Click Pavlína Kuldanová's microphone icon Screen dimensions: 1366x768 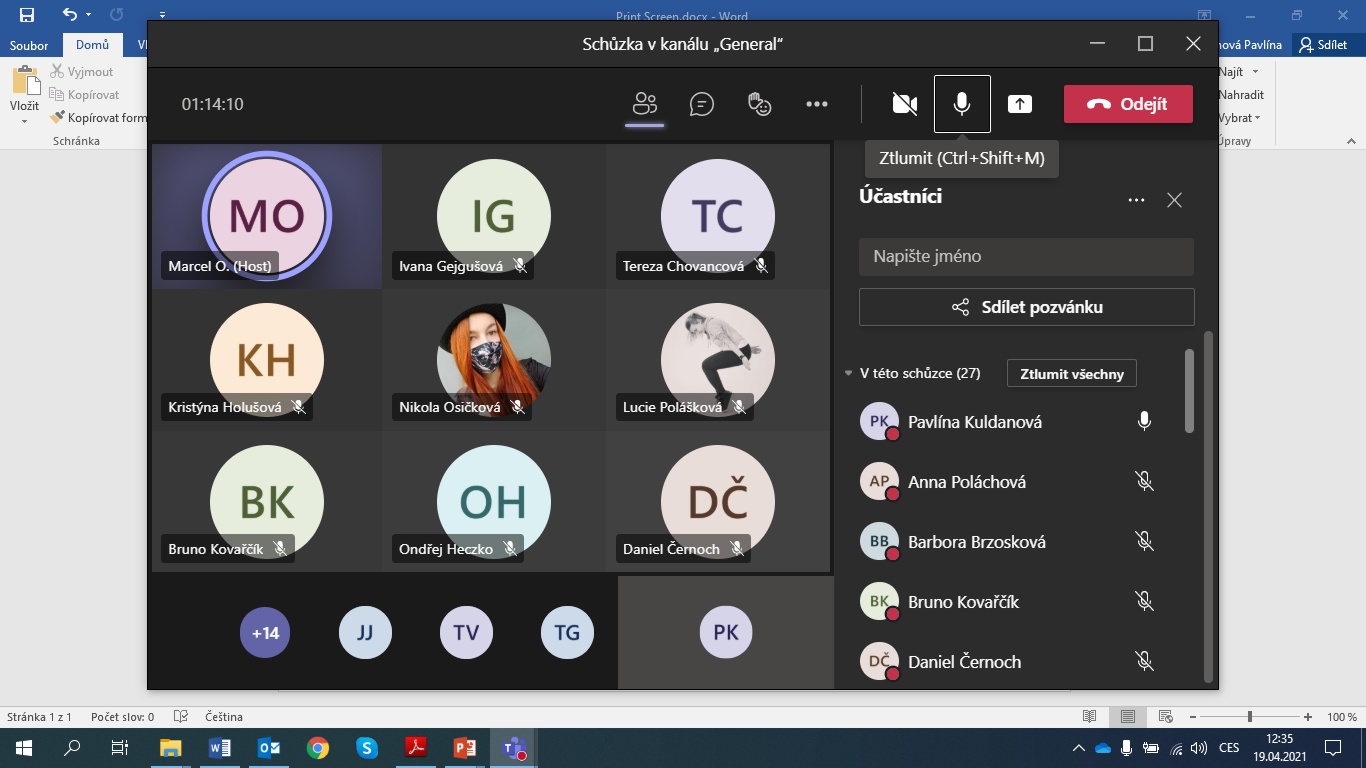click(x=1145, y=422)
